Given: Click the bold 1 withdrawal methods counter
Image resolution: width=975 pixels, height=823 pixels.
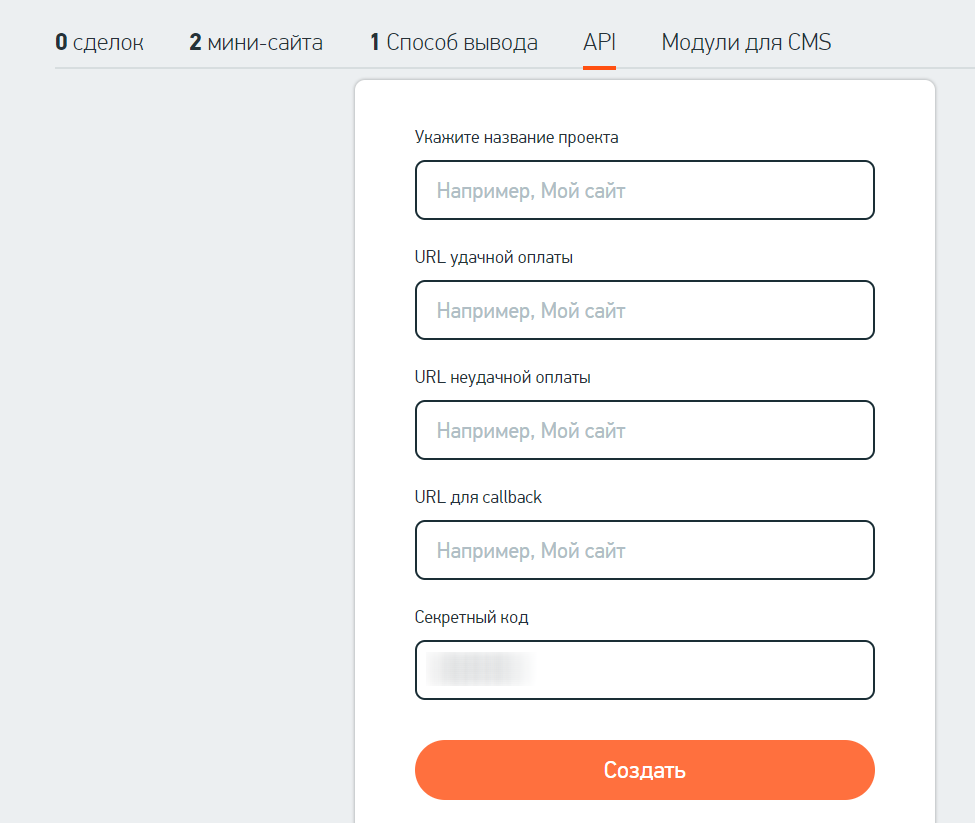Looking at the screenshot, I should coord(375,43).
